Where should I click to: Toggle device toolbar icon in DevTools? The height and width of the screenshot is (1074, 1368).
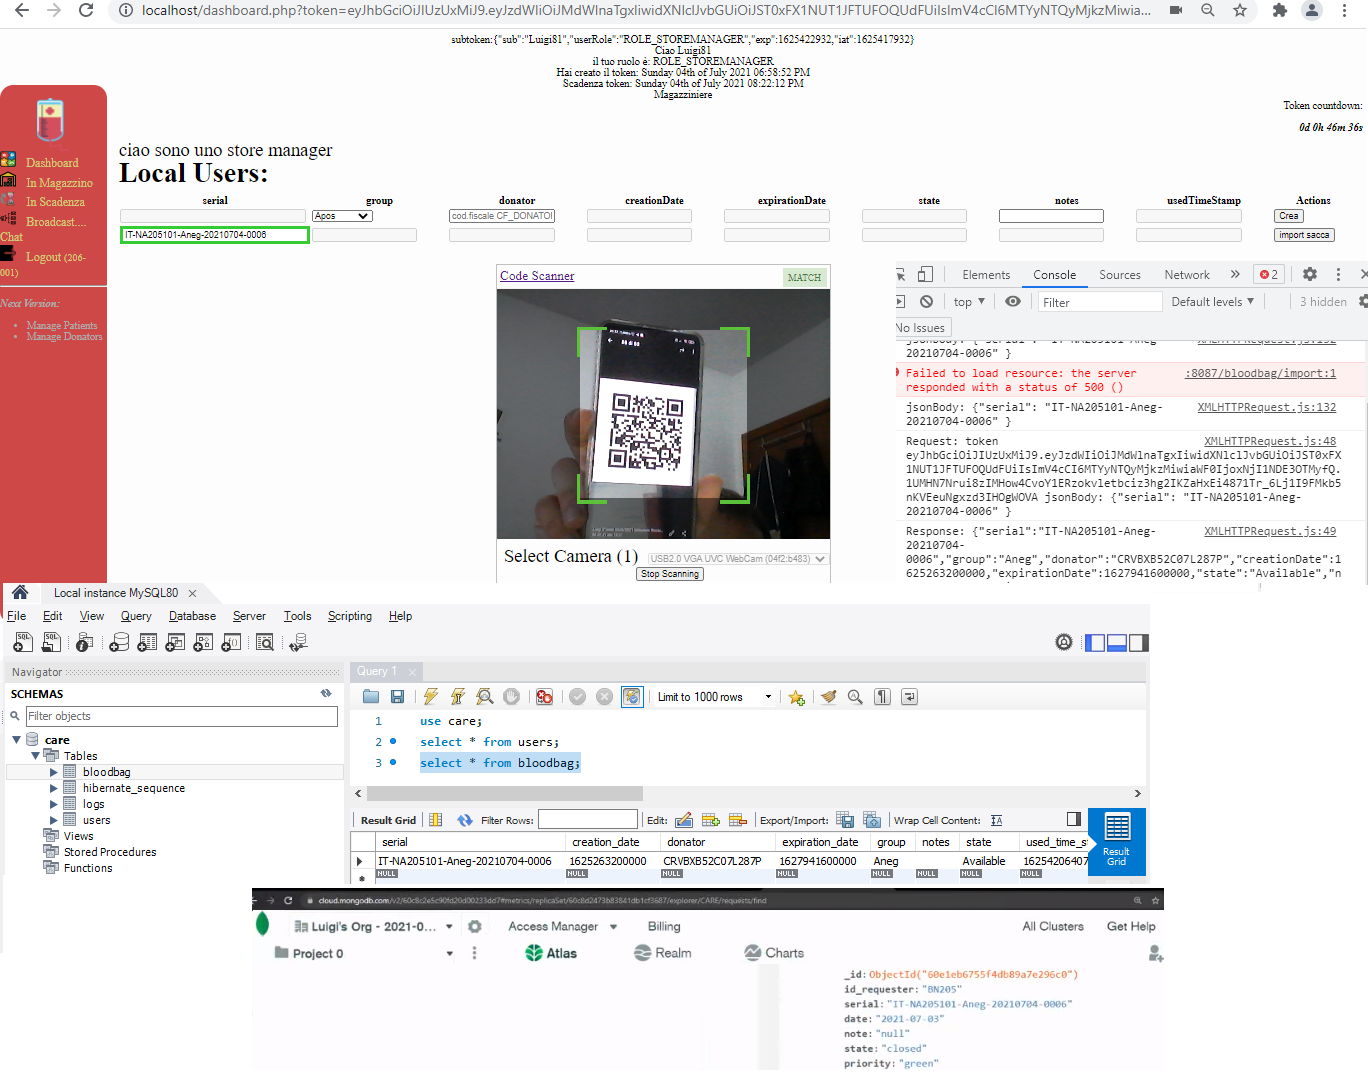(x=925, y=274)
